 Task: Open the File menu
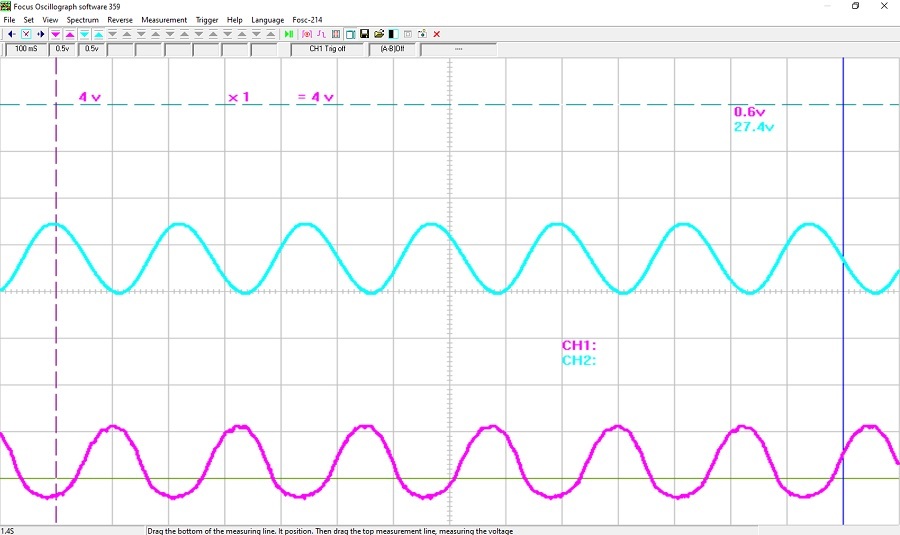(9, 20)
